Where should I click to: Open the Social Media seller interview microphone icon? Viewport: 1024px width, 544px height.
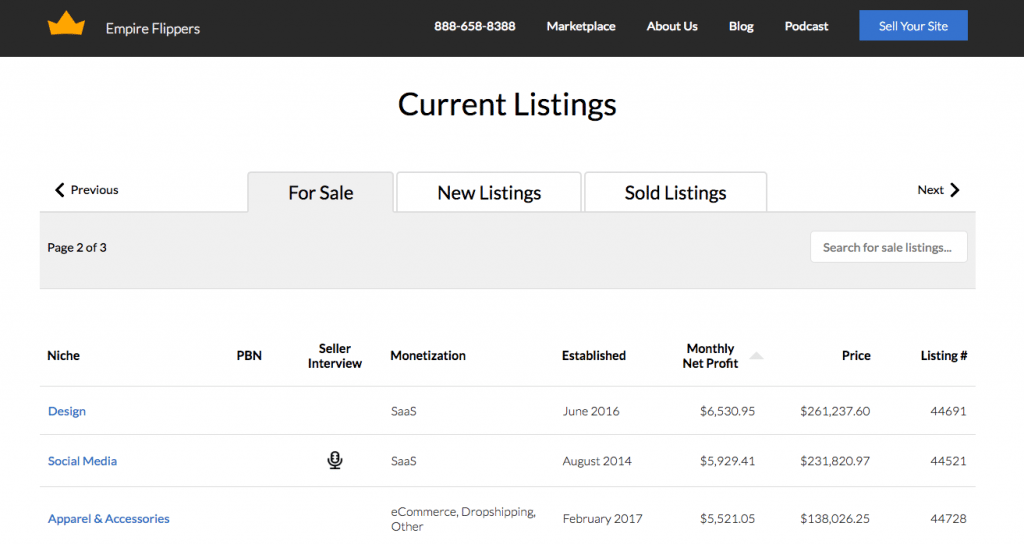click(334, 460)
